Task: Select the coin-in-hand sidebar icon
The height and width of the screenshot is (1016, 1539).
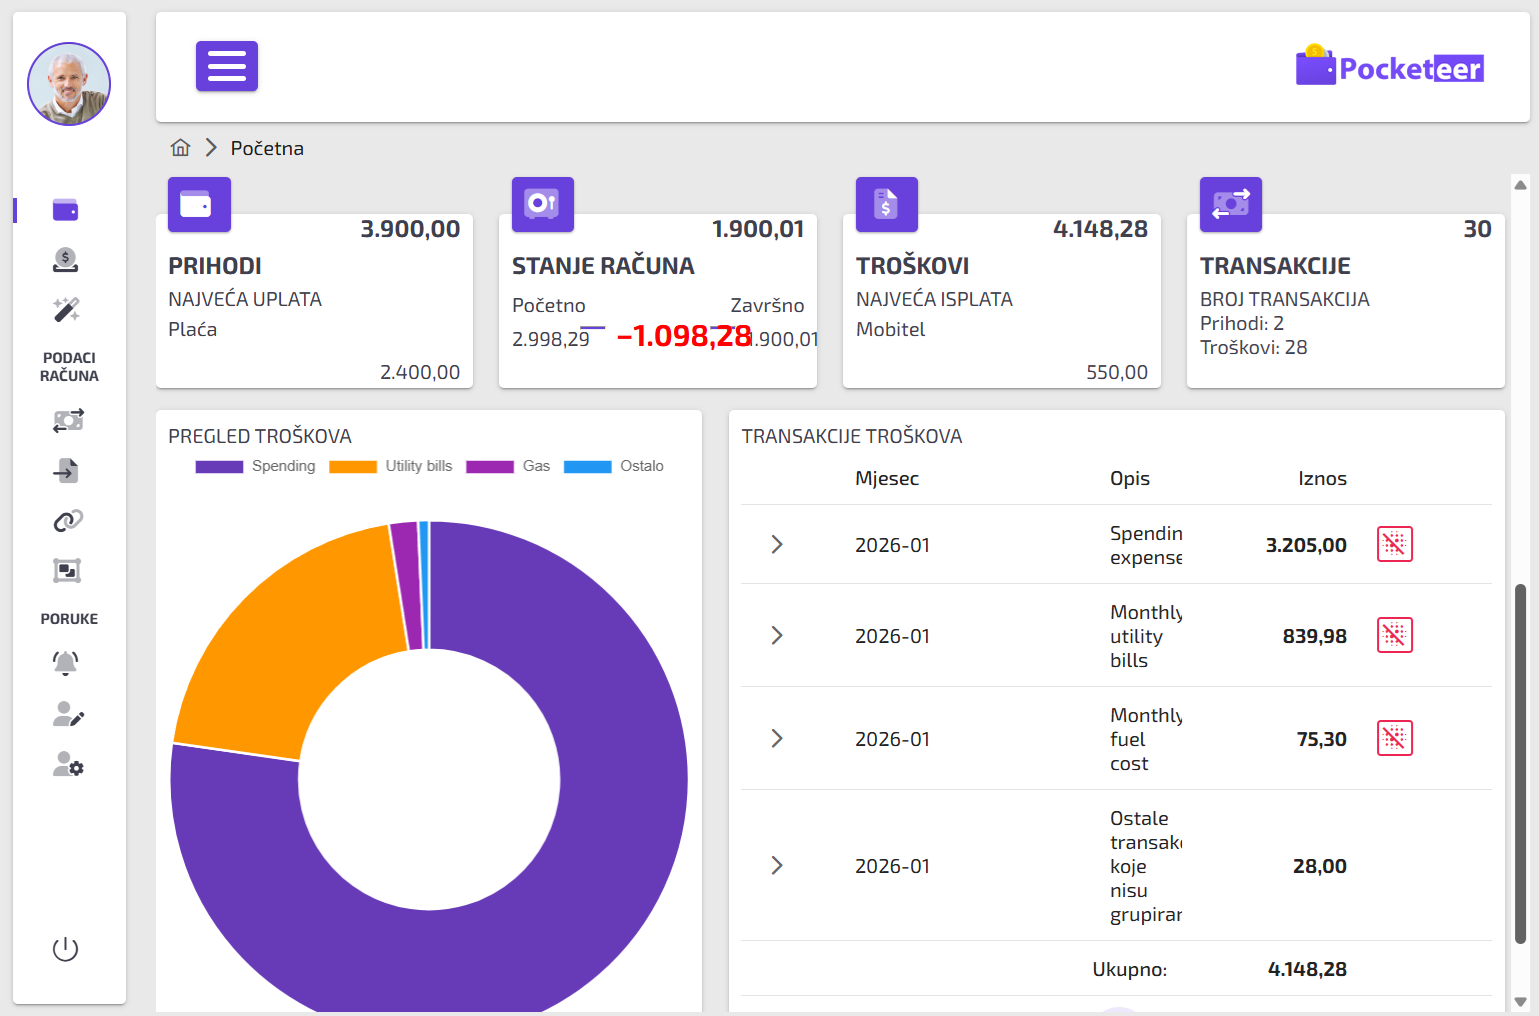Action: (66, 260)
